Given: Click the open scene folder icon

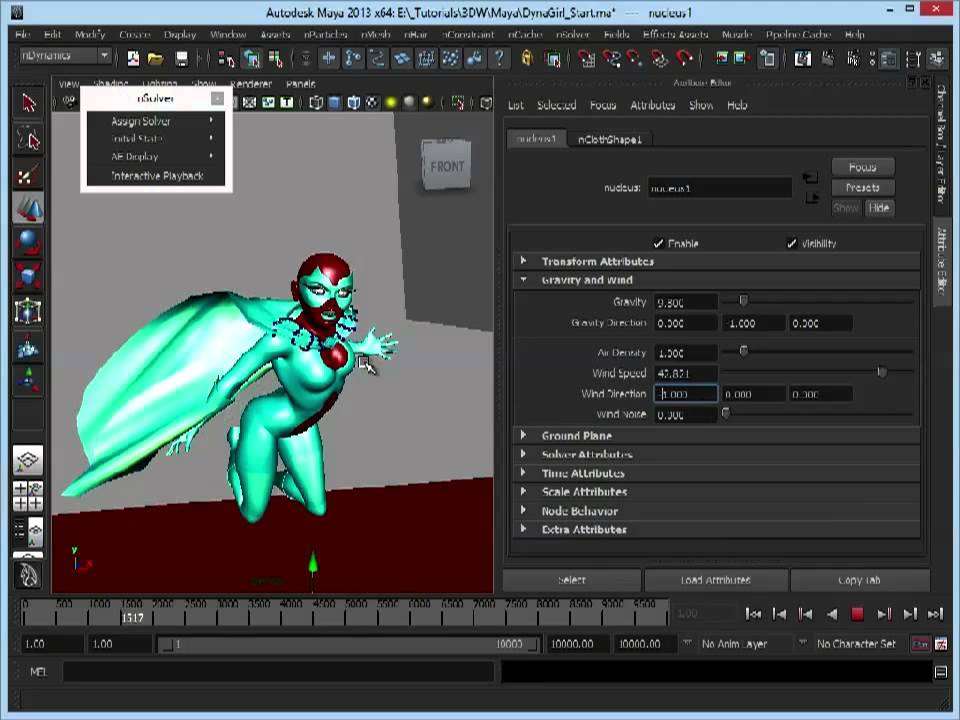Looking at the screenshot, I should tap(155, 58).
